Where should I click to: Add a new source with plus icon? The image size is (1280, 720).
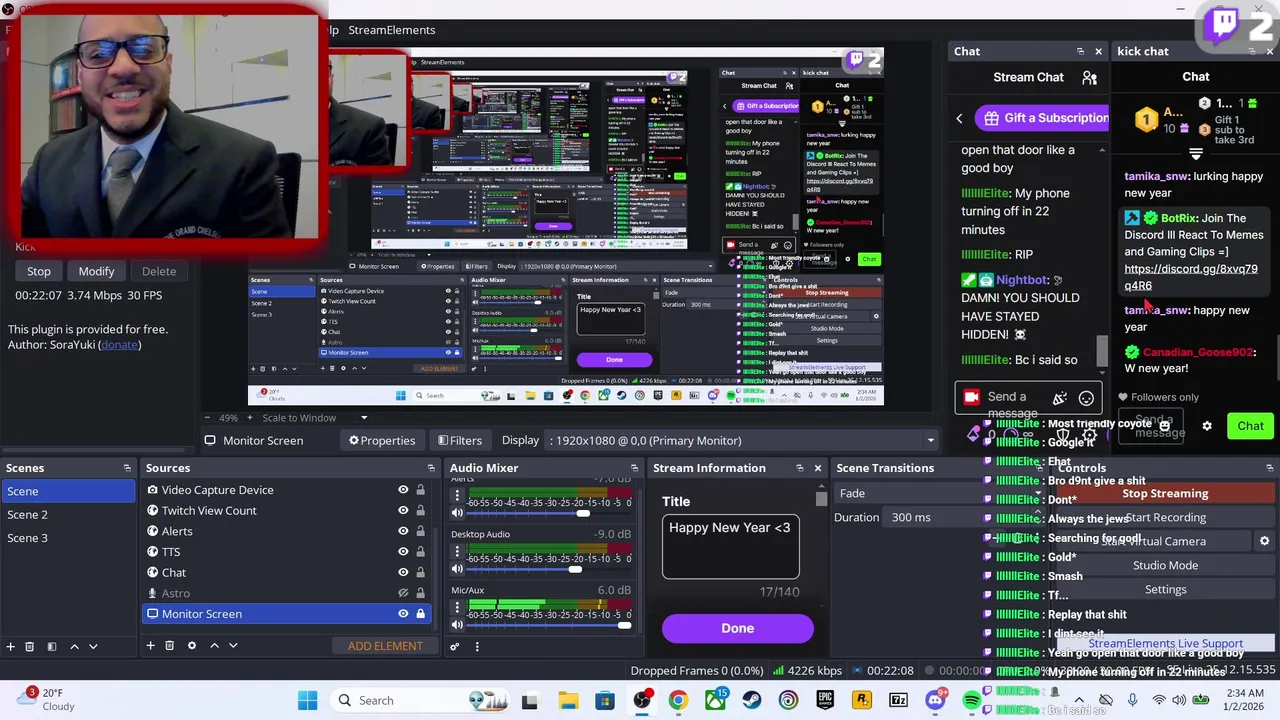click(x=150, y=646)
